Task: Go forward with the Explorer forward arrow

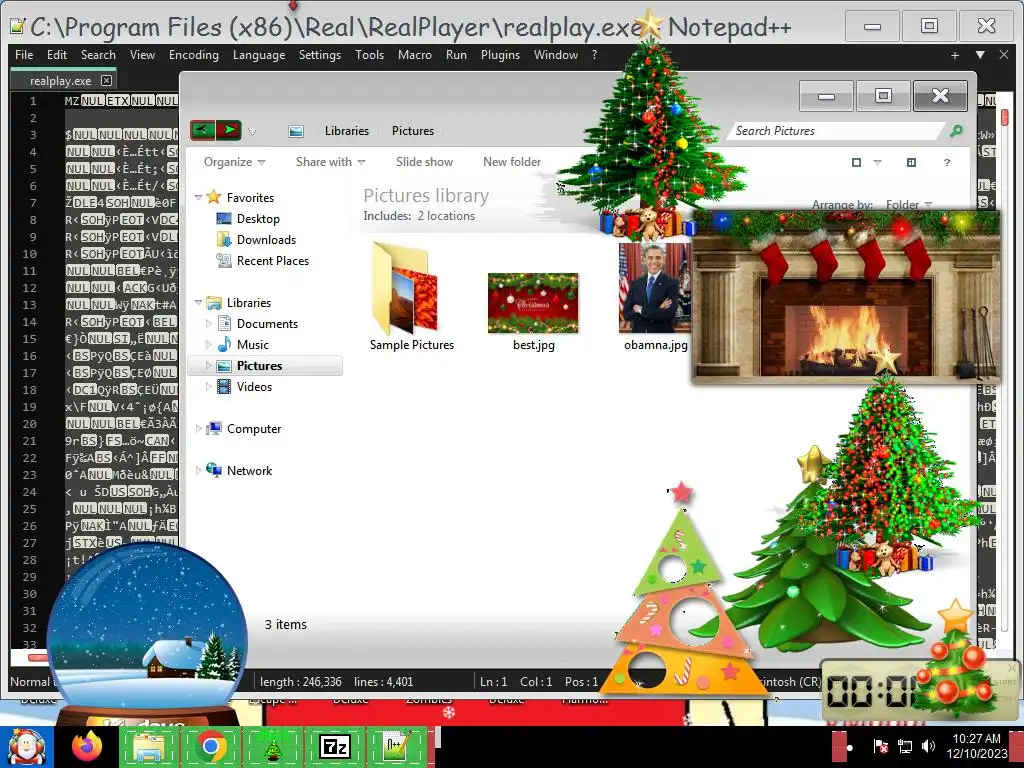Action: pos(229,130)
